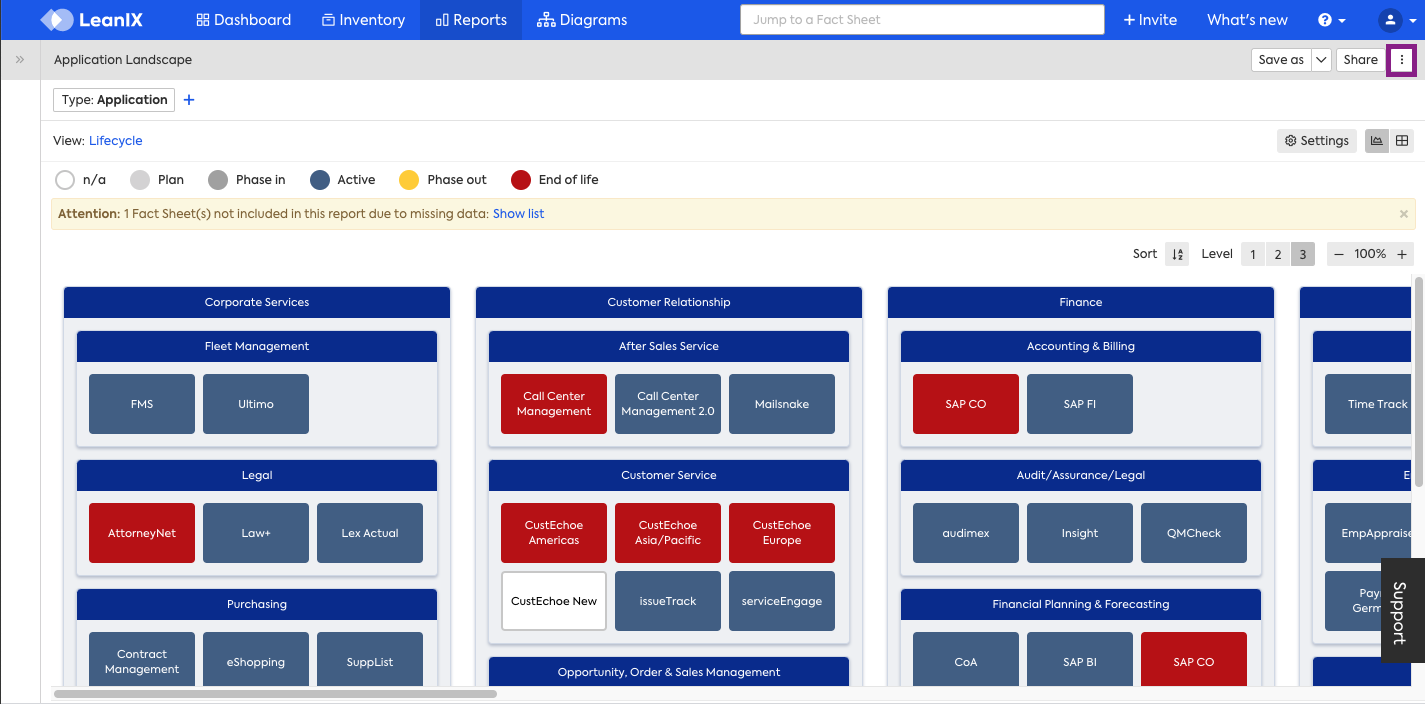The image size is (1425, 704).
Task: Select the FMS application tile
Action: tap(142, 404)
